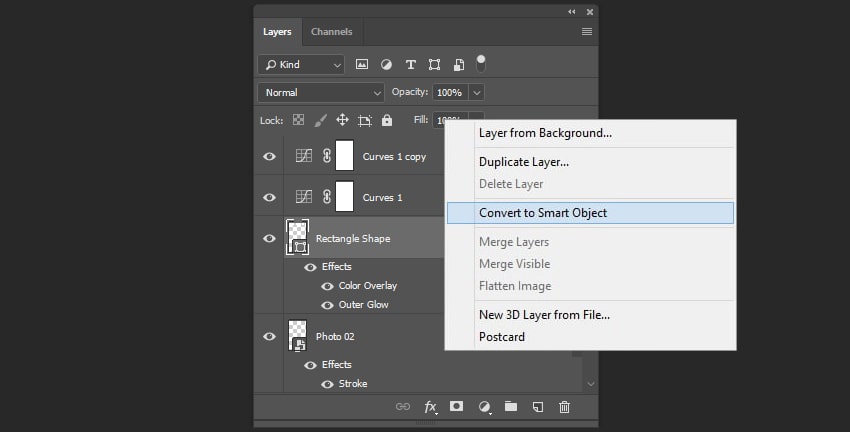Hide the Curves 1 copy layer
850x432 pixels.
click(x=269, y=156)
